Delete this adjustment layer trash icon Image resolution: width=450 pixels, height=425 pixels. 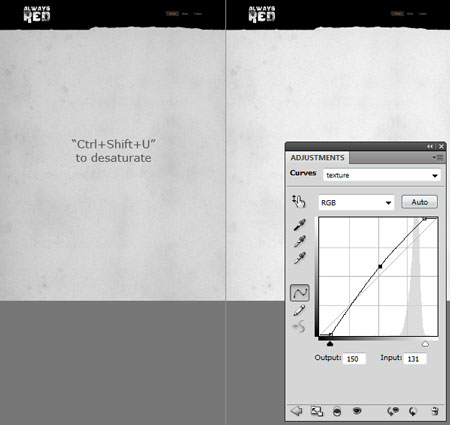click(x=435, y=411)
